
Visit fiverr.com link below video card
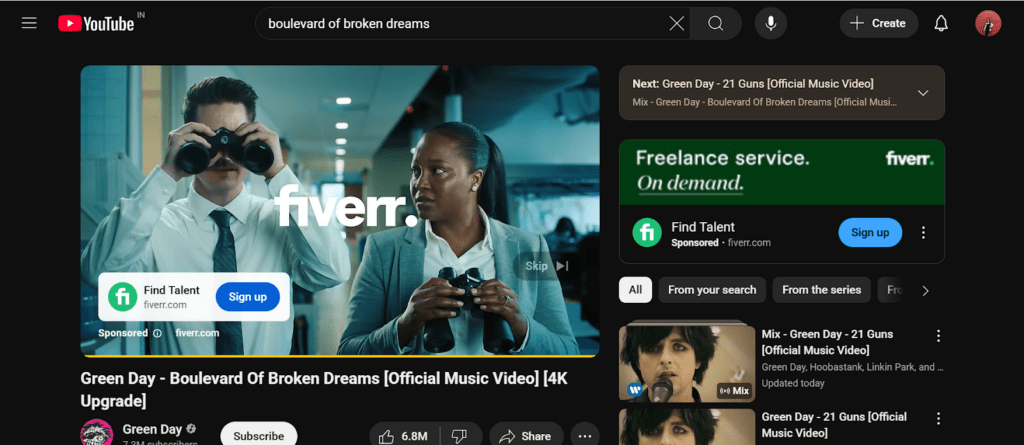pos(197,333)
